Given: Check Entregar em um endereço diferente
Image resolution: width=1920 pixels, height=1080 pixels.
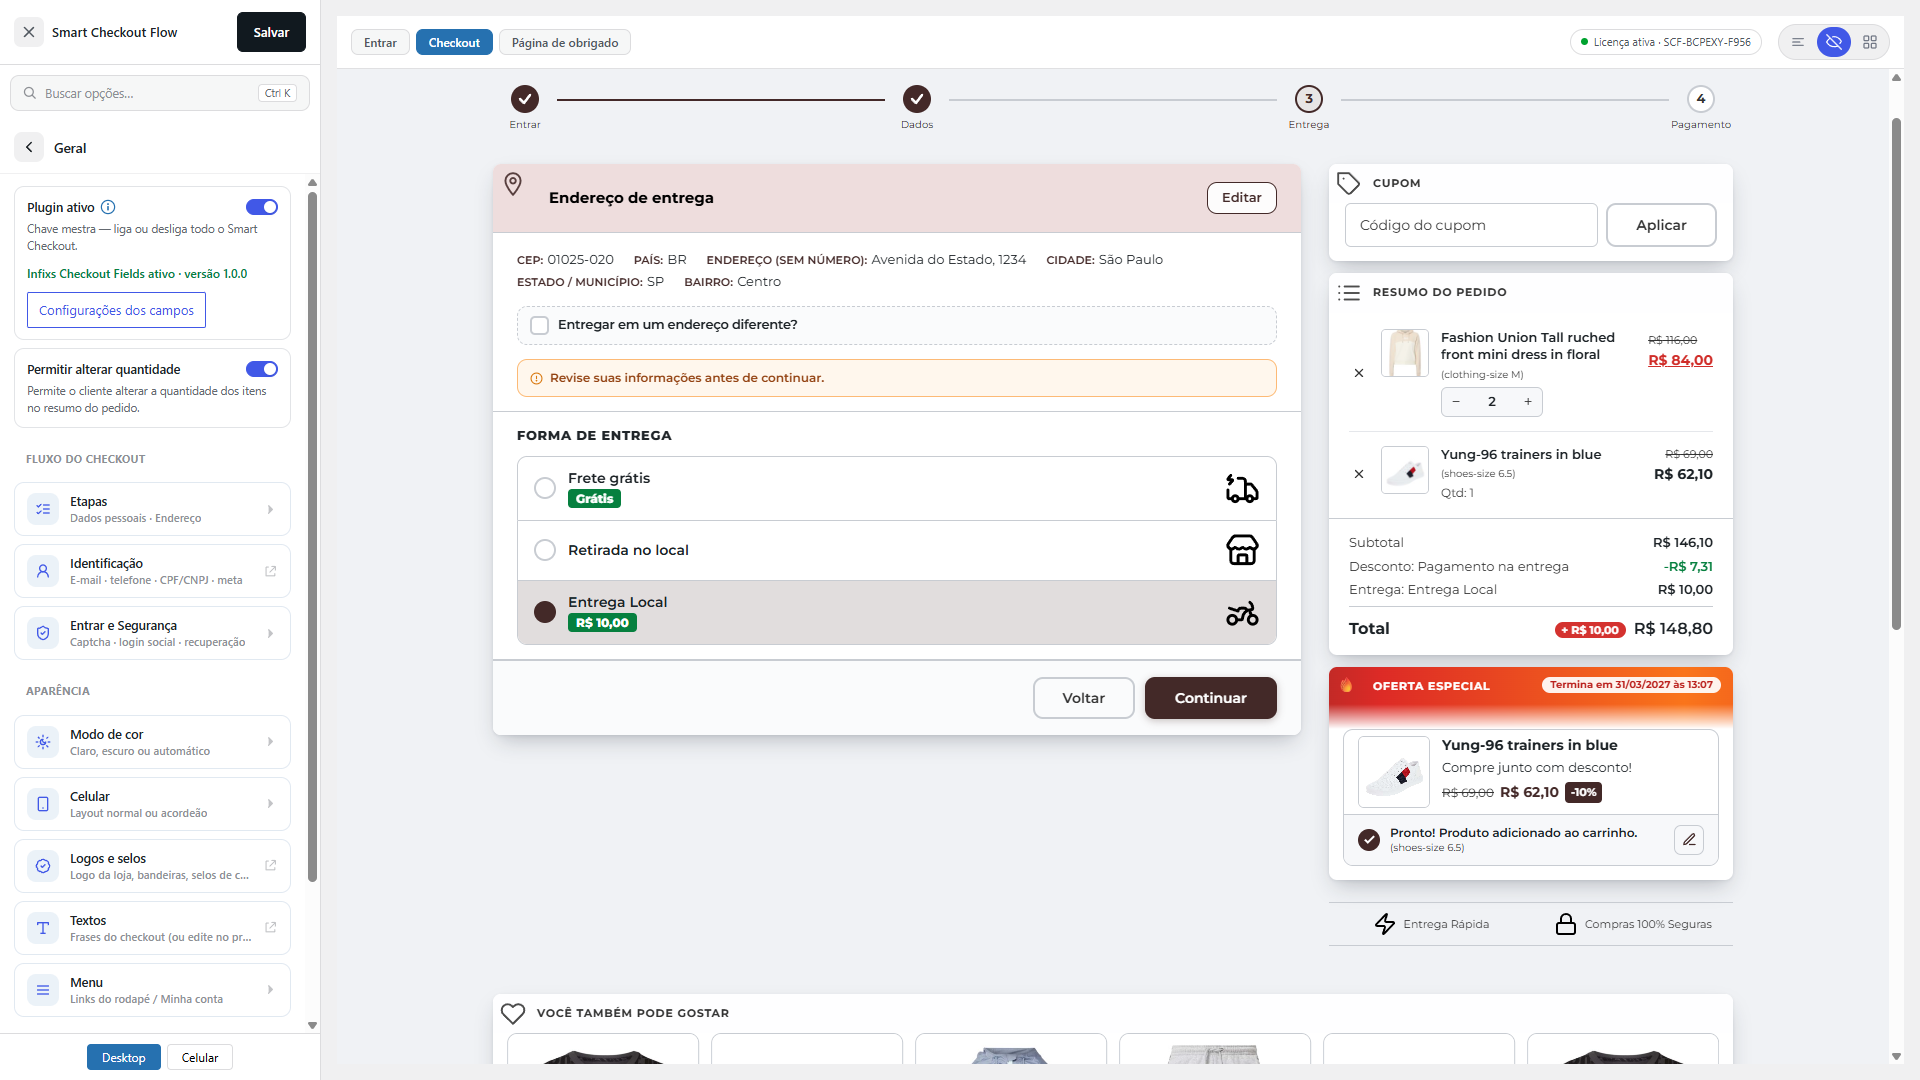Looking at the screenshot, I should click(x=540, y=325).
